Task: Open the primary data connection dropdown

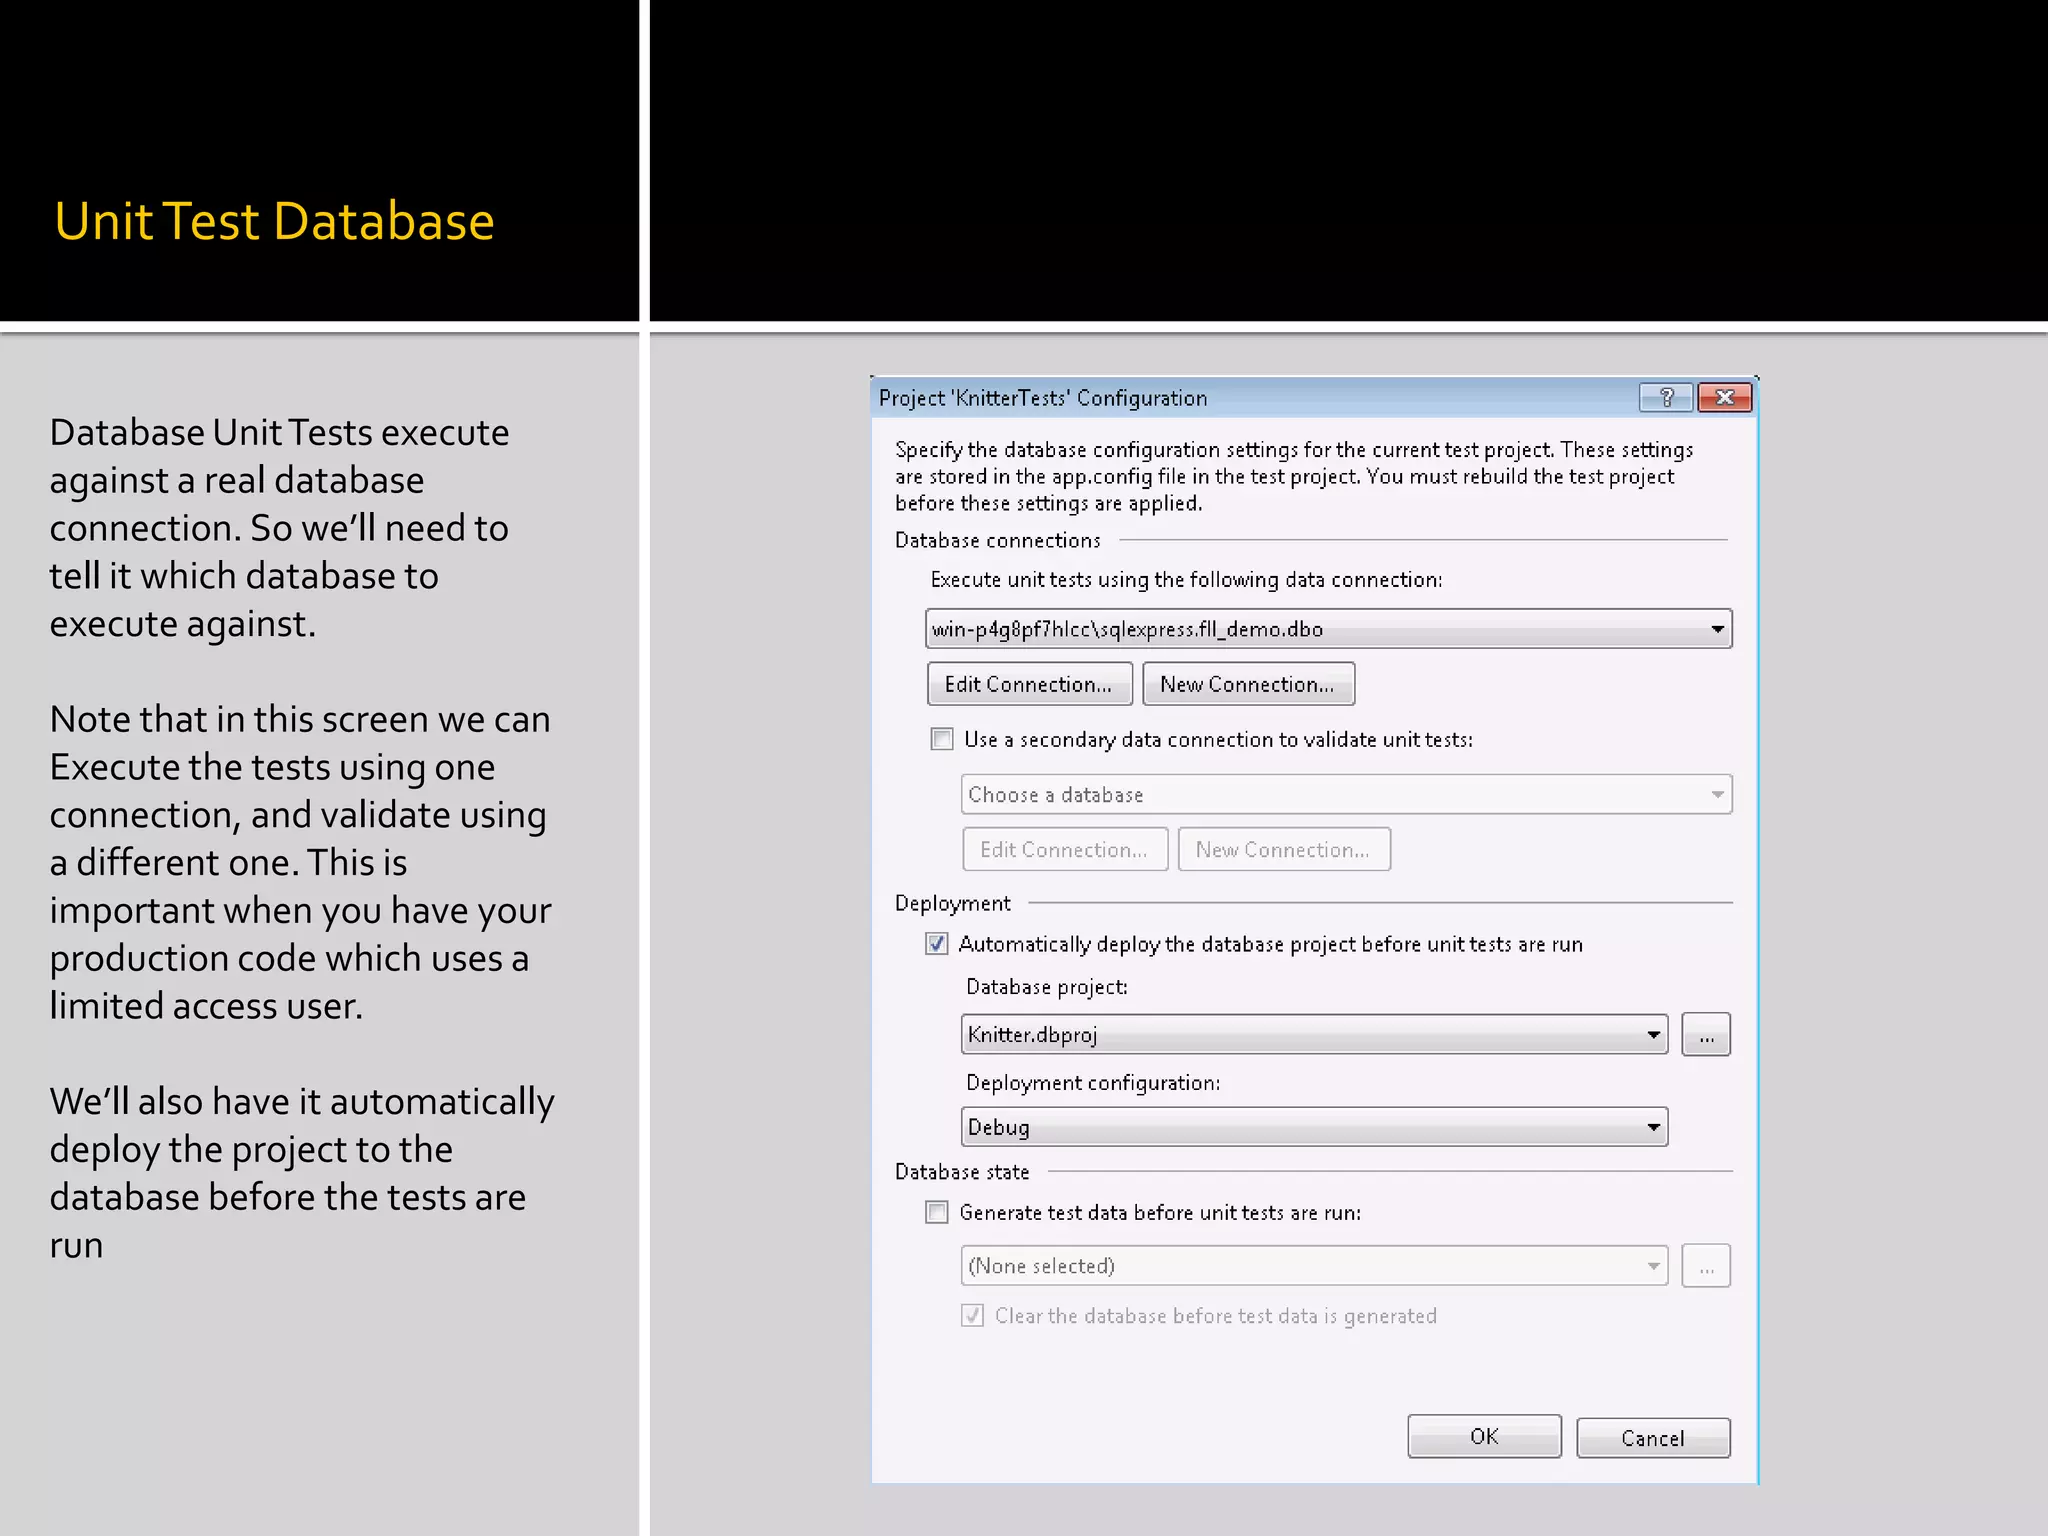Action: [x=1328, y=629]
